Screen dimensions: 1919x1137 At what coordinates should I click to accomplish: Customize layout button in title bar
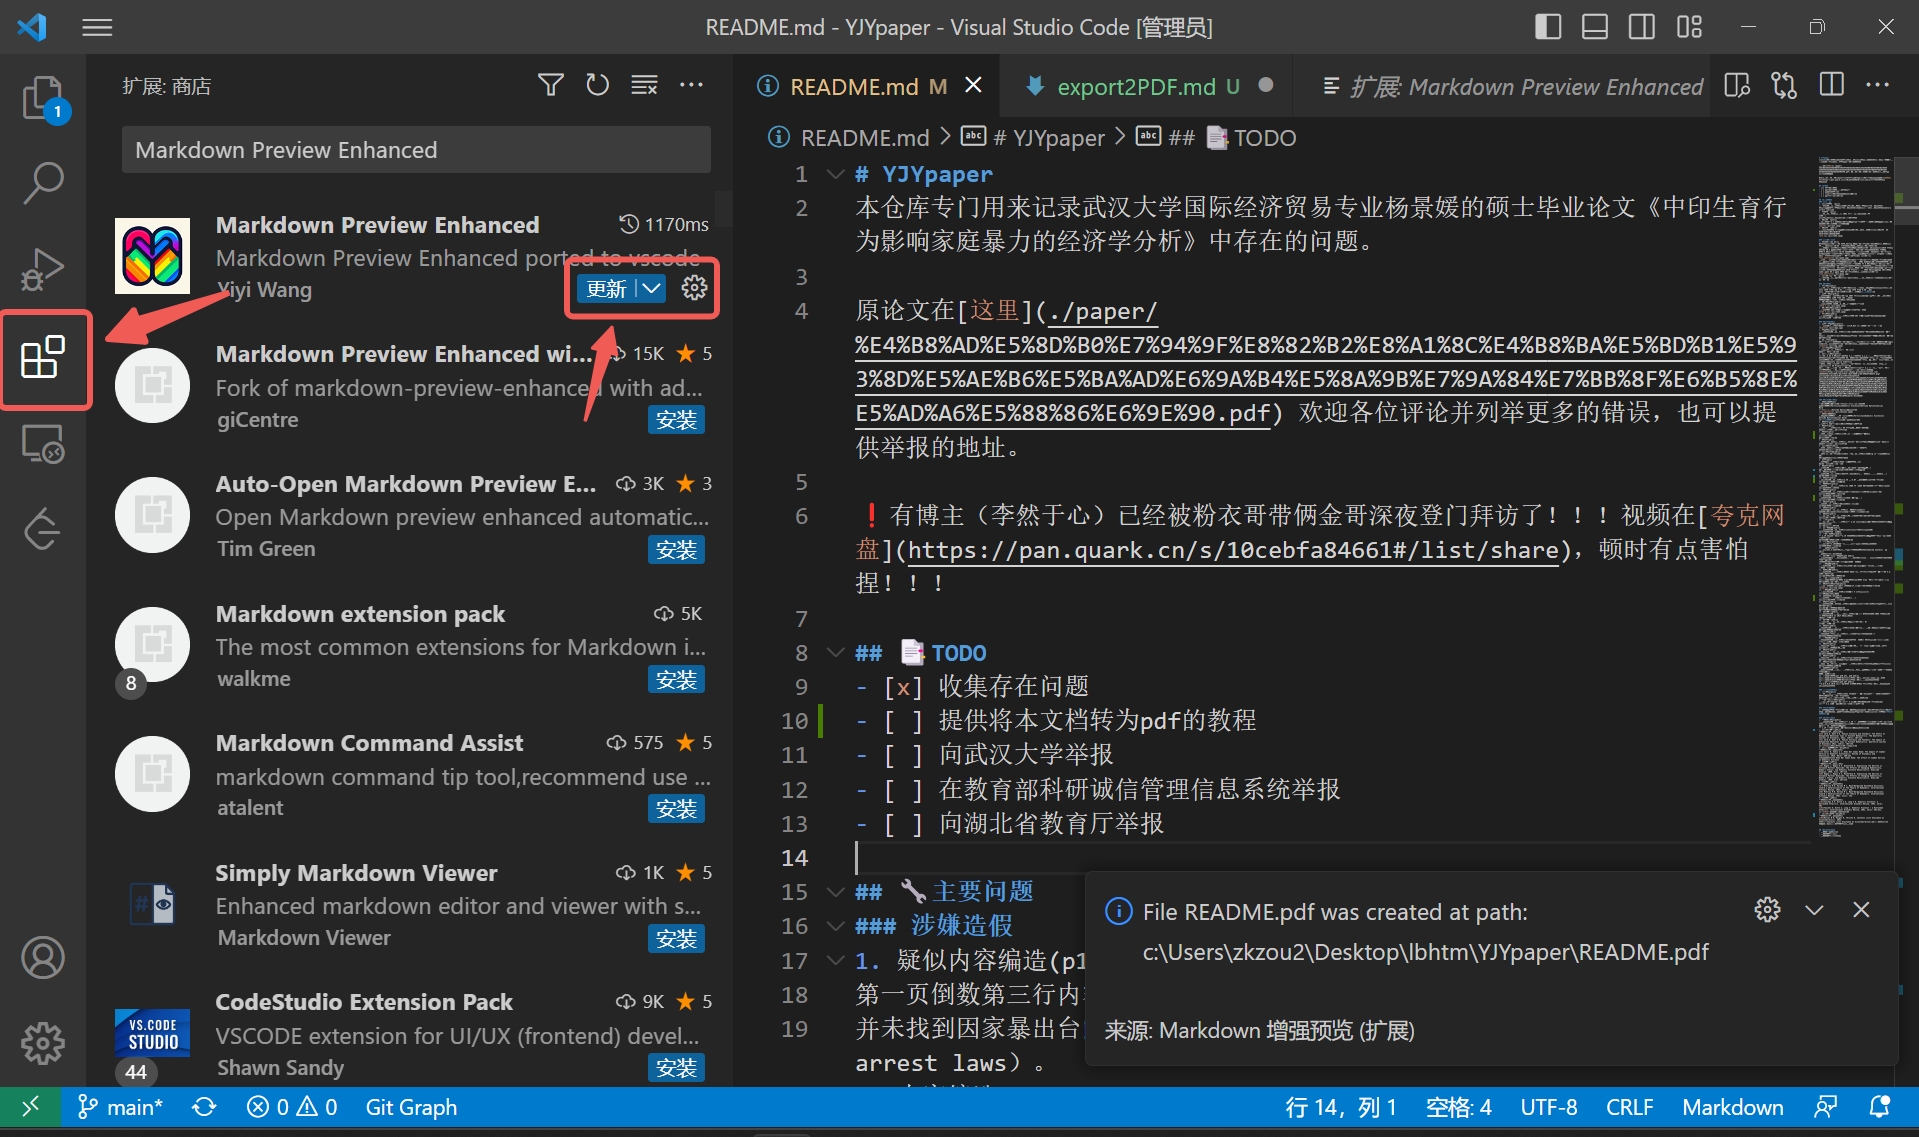(1689, 27)
